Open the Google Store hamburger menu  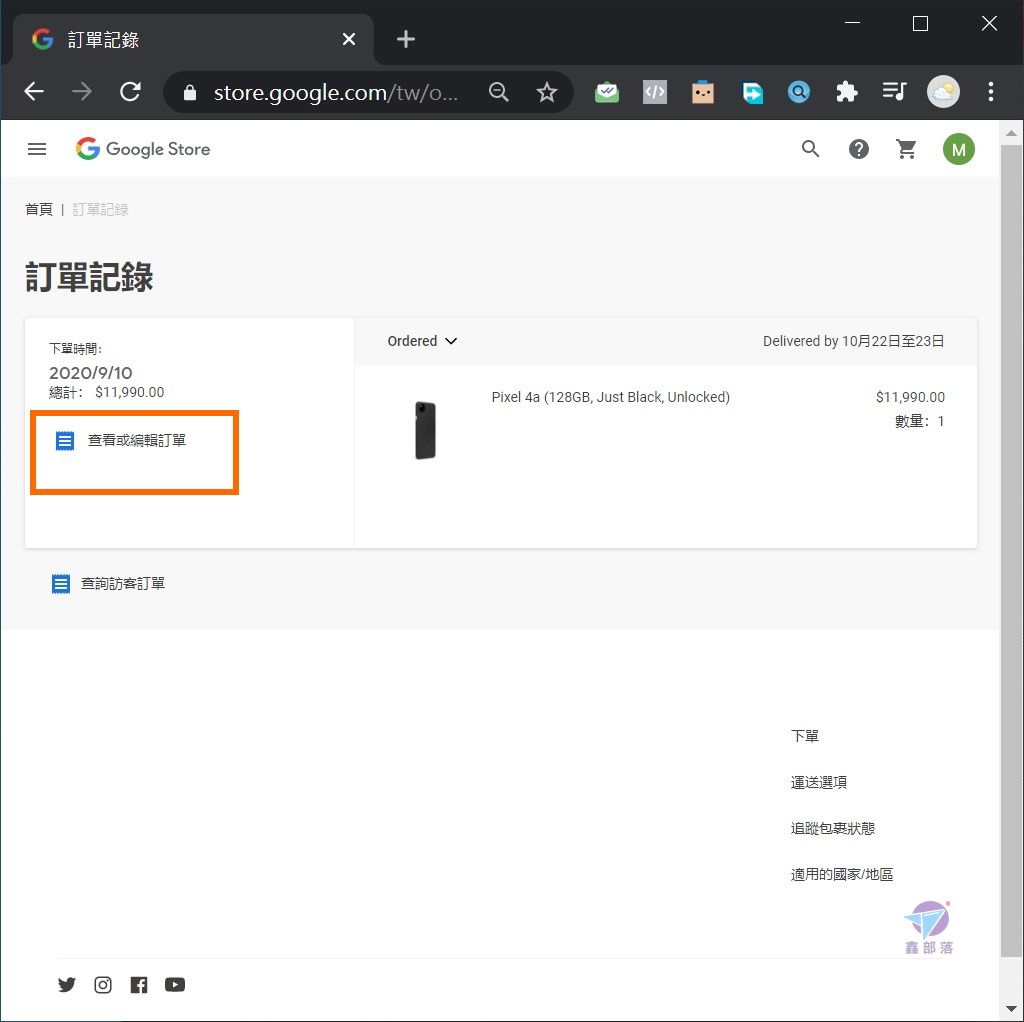coord(37,149)
